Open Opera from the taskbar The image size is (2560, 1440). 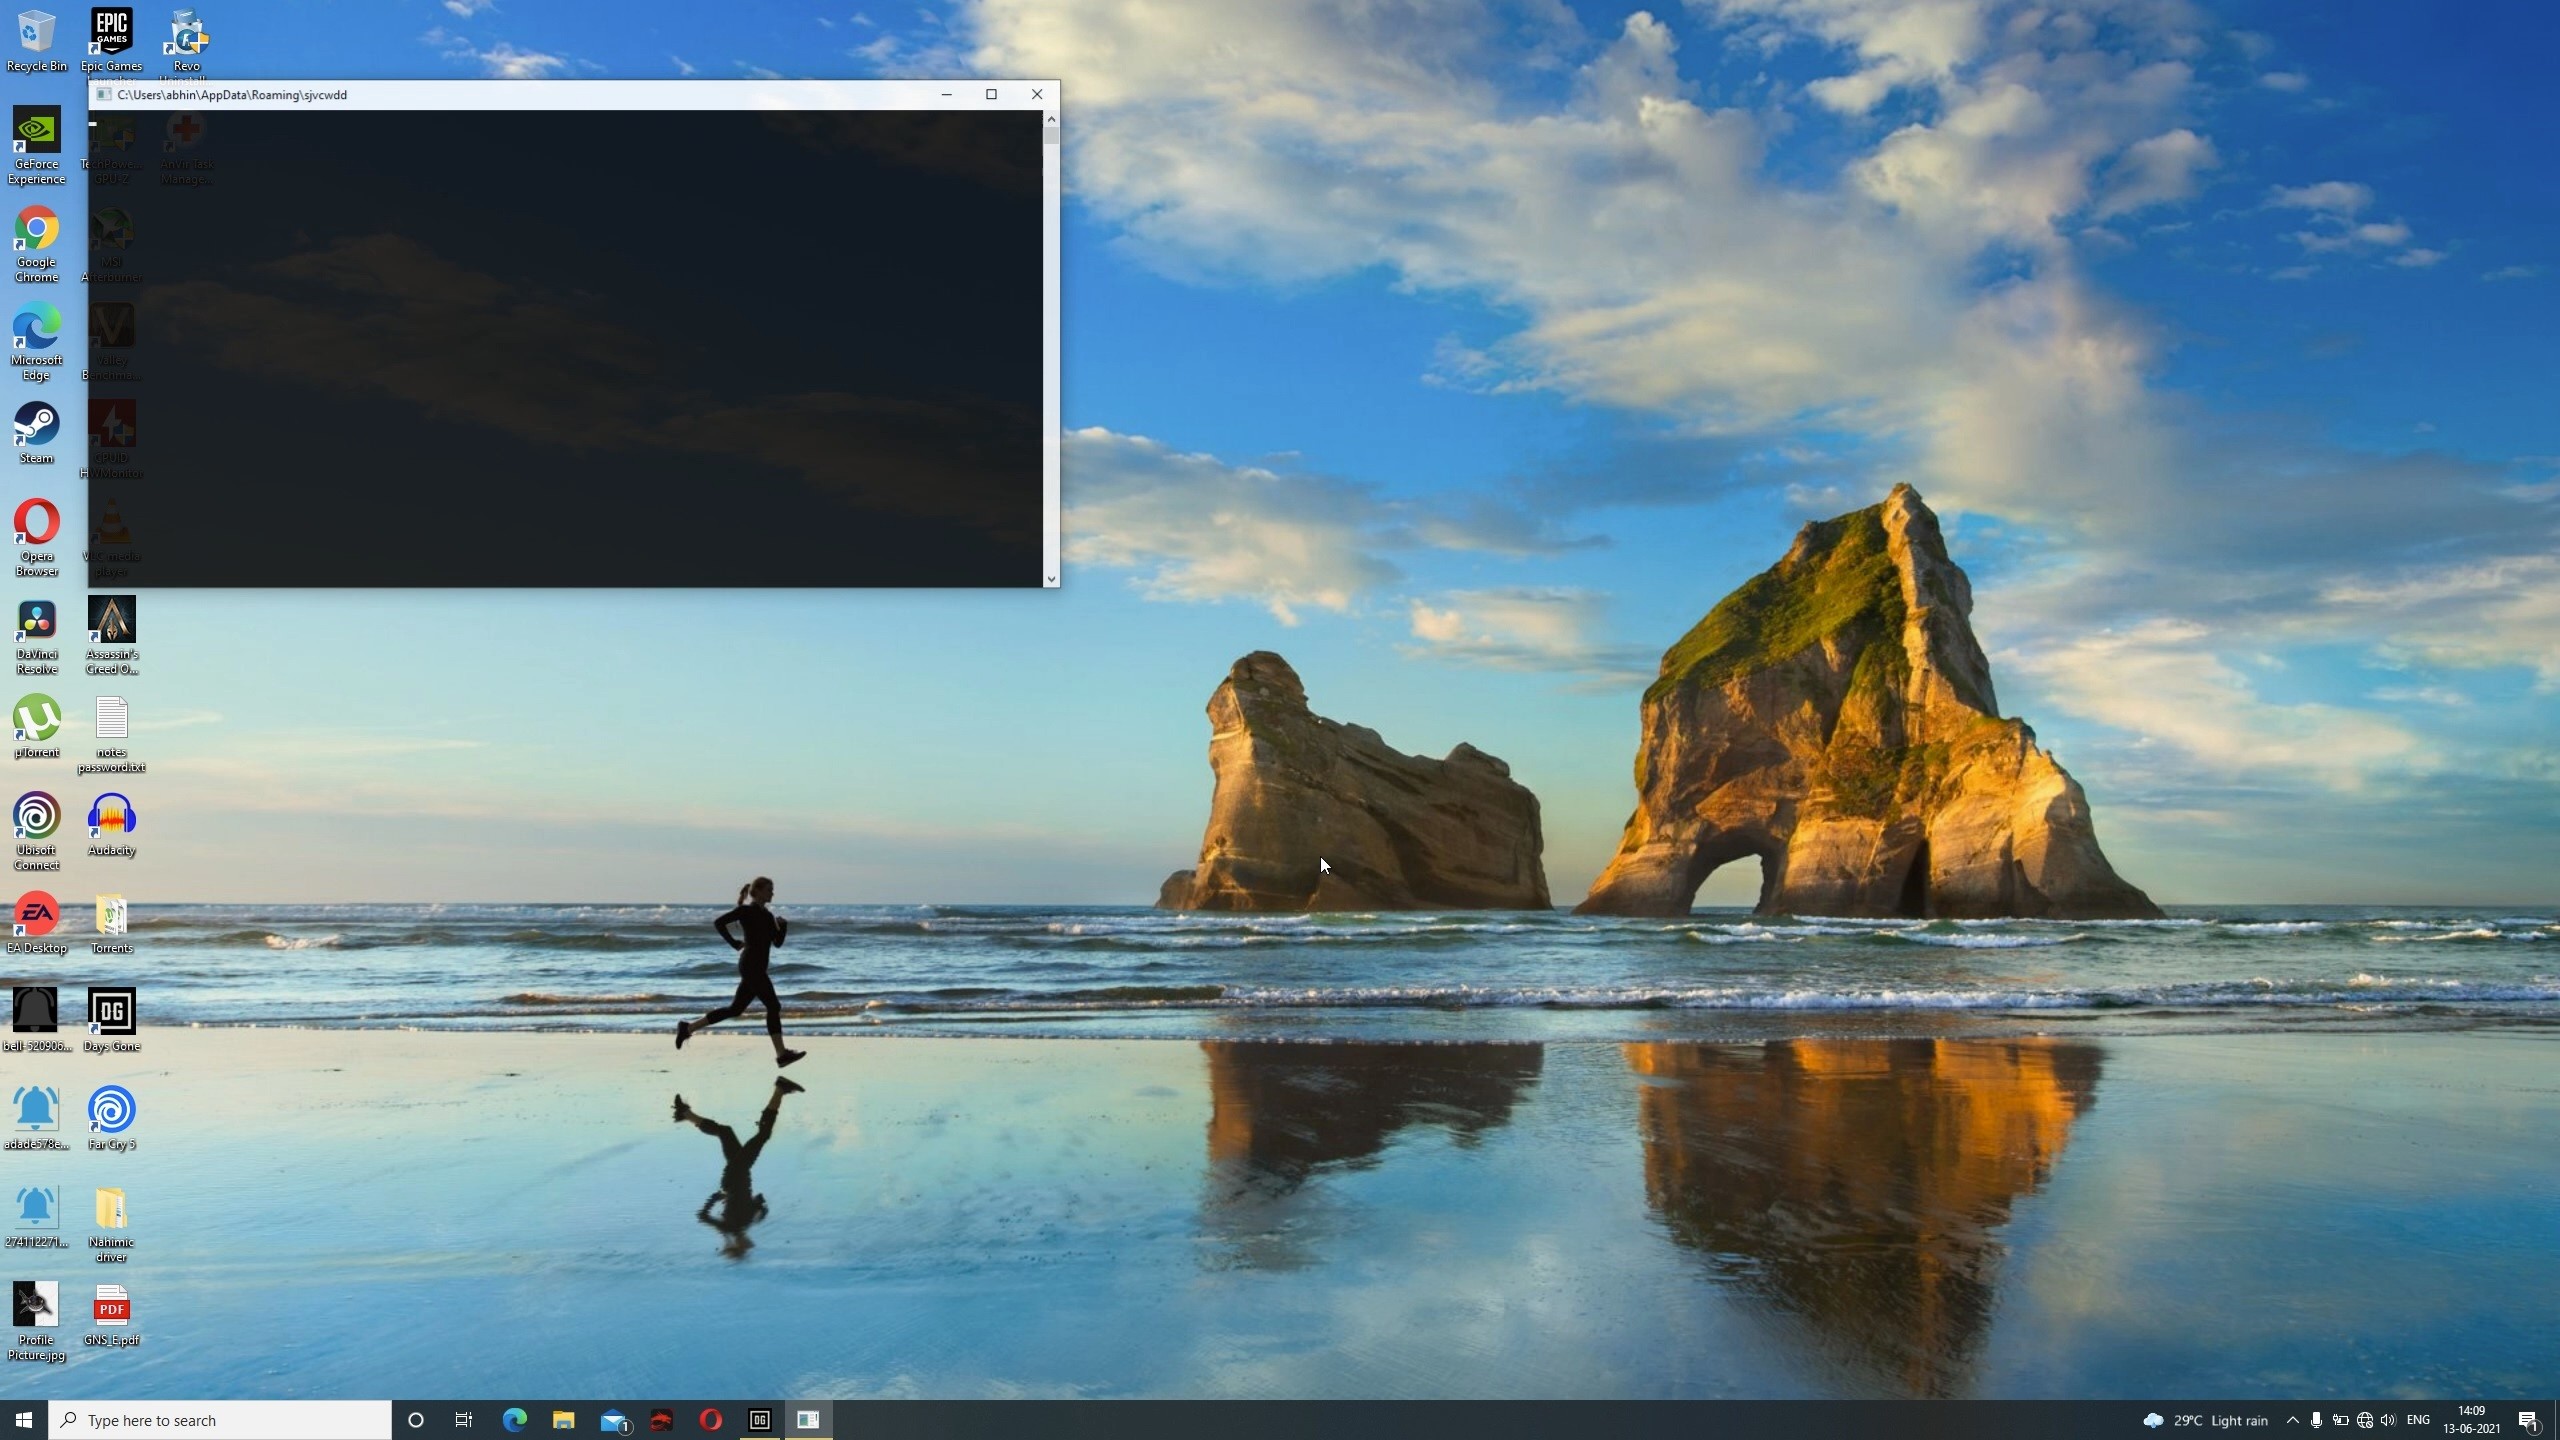(711, 1420)
